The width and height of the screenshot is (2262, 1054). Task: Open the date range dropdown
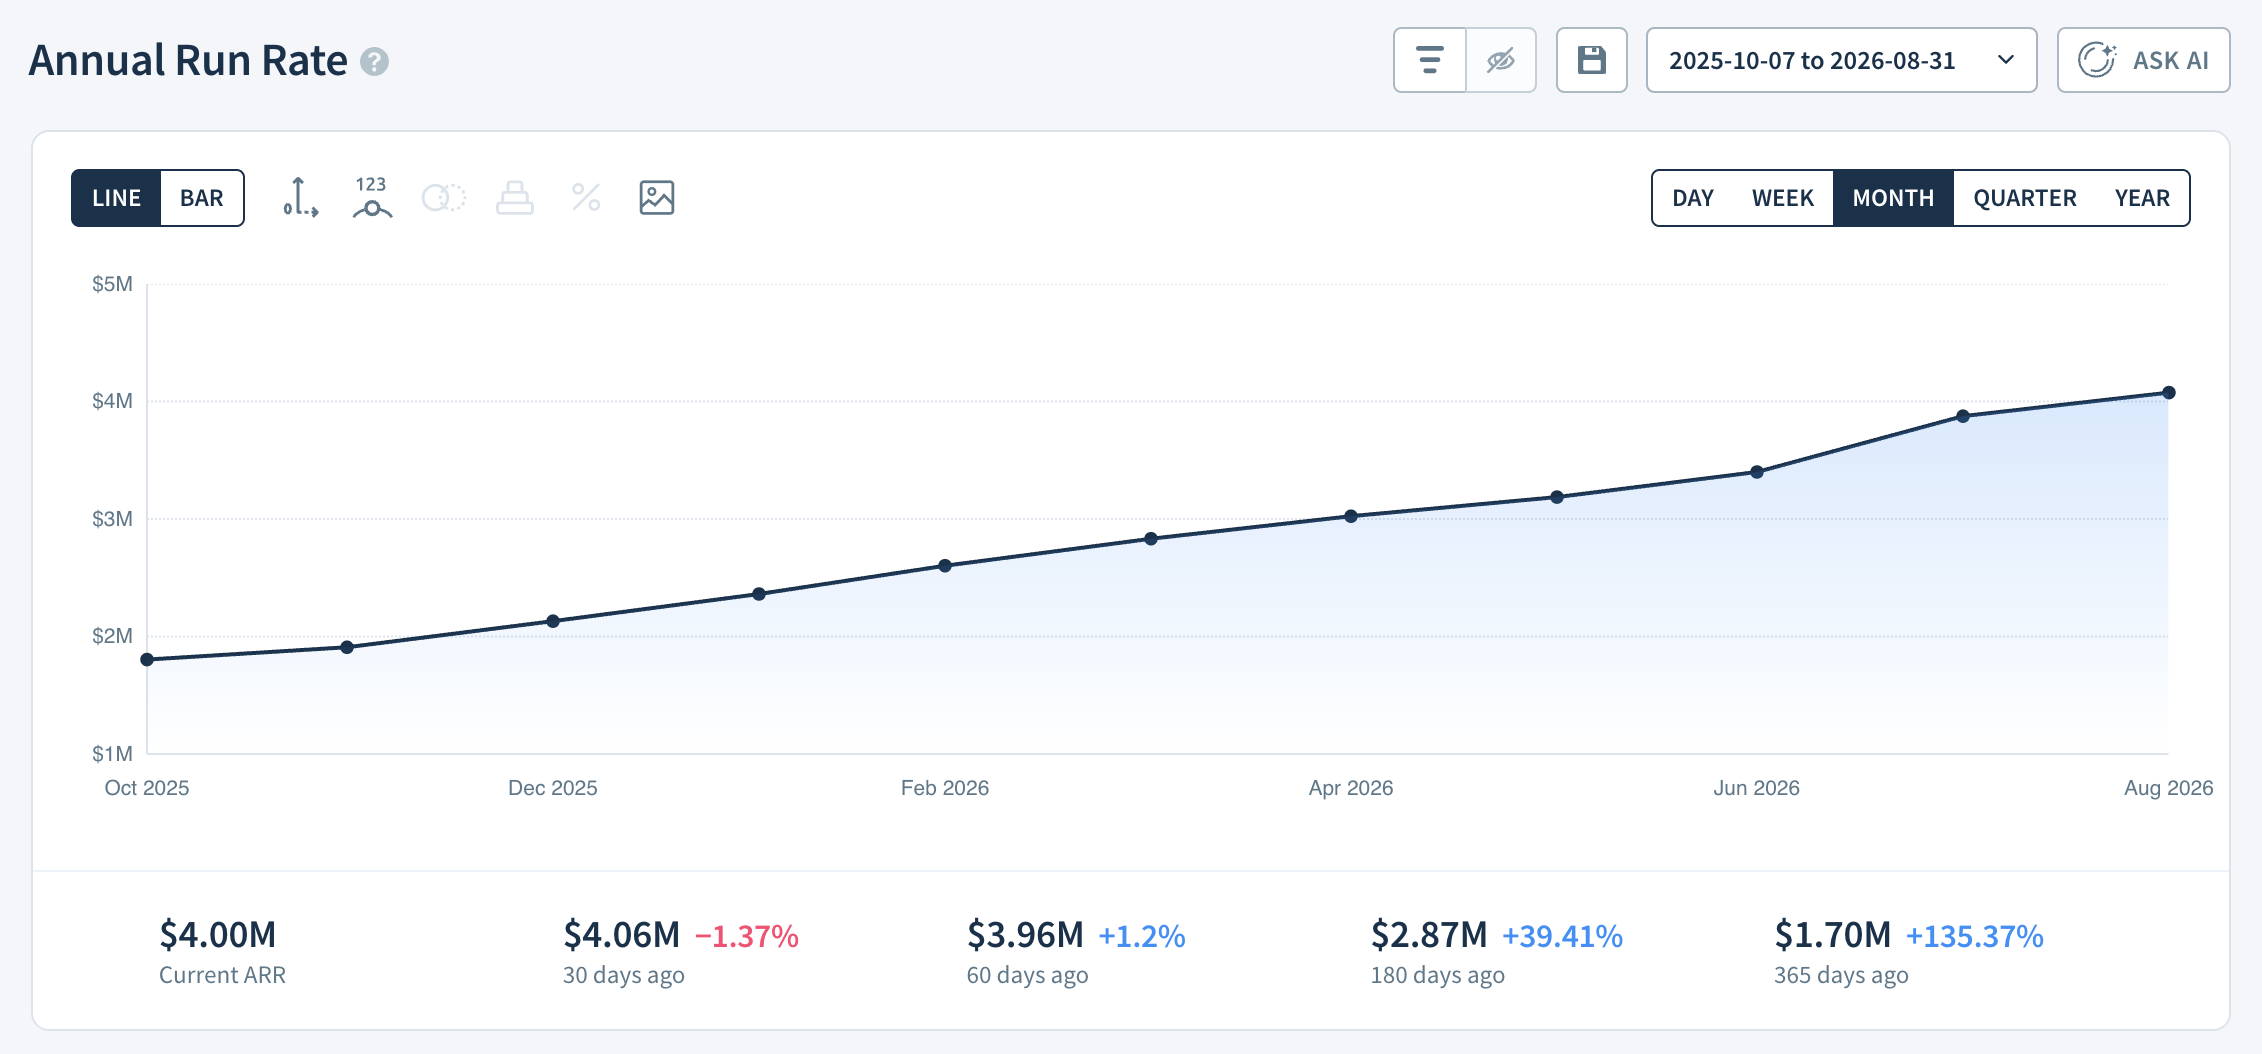pyautogui.click(x=1841, y=60)
